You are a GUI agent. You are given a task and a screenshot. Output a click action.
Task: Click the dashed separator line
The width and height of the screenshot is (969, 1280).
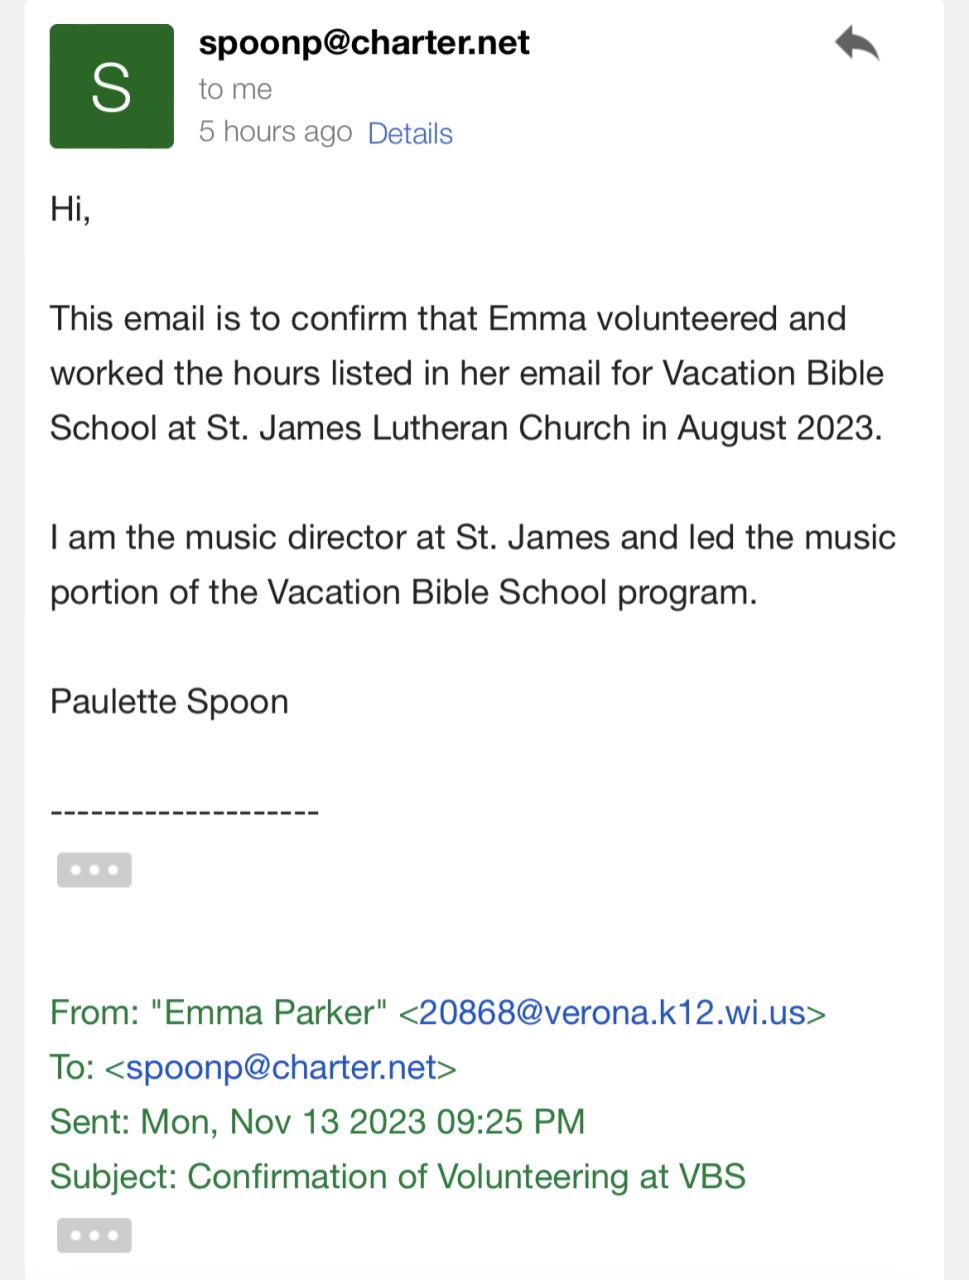click(184, 811)
